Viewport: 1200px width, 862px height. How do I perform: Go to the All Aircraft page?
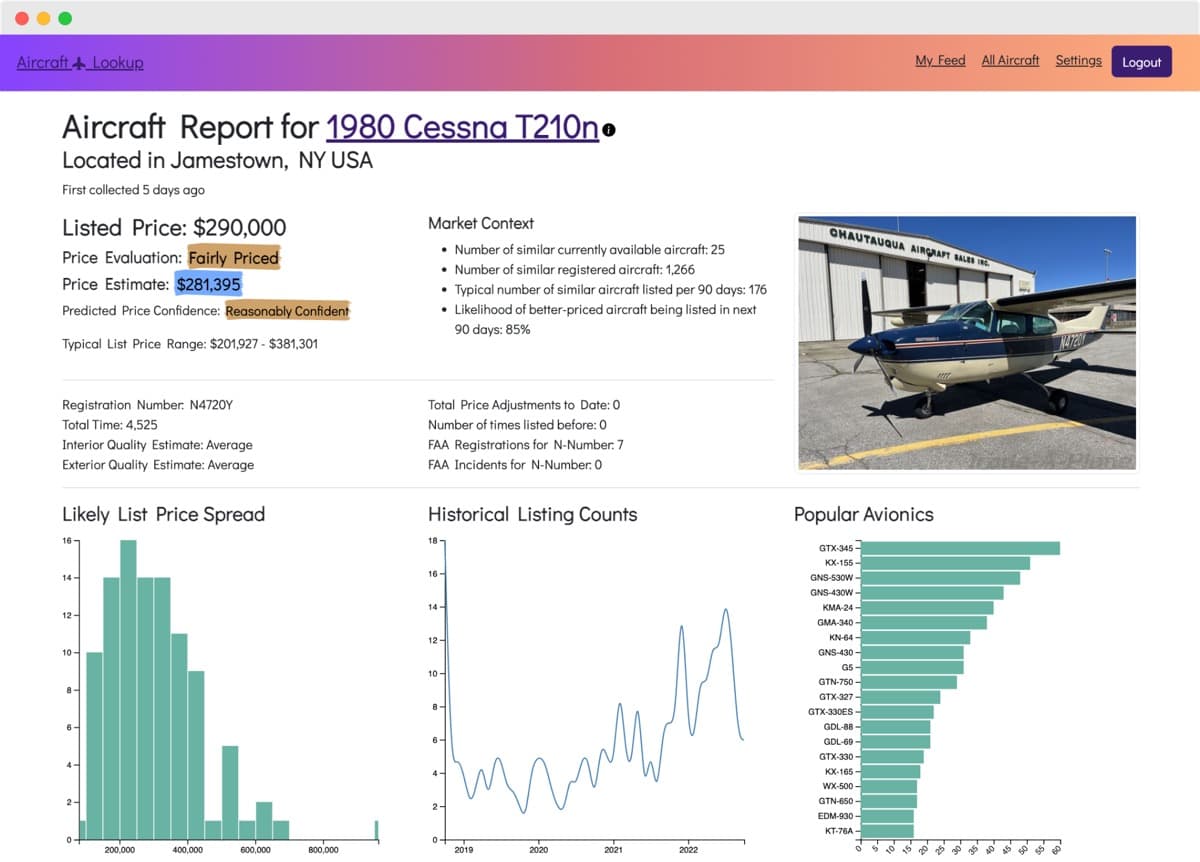click(x=1010, y=60)
